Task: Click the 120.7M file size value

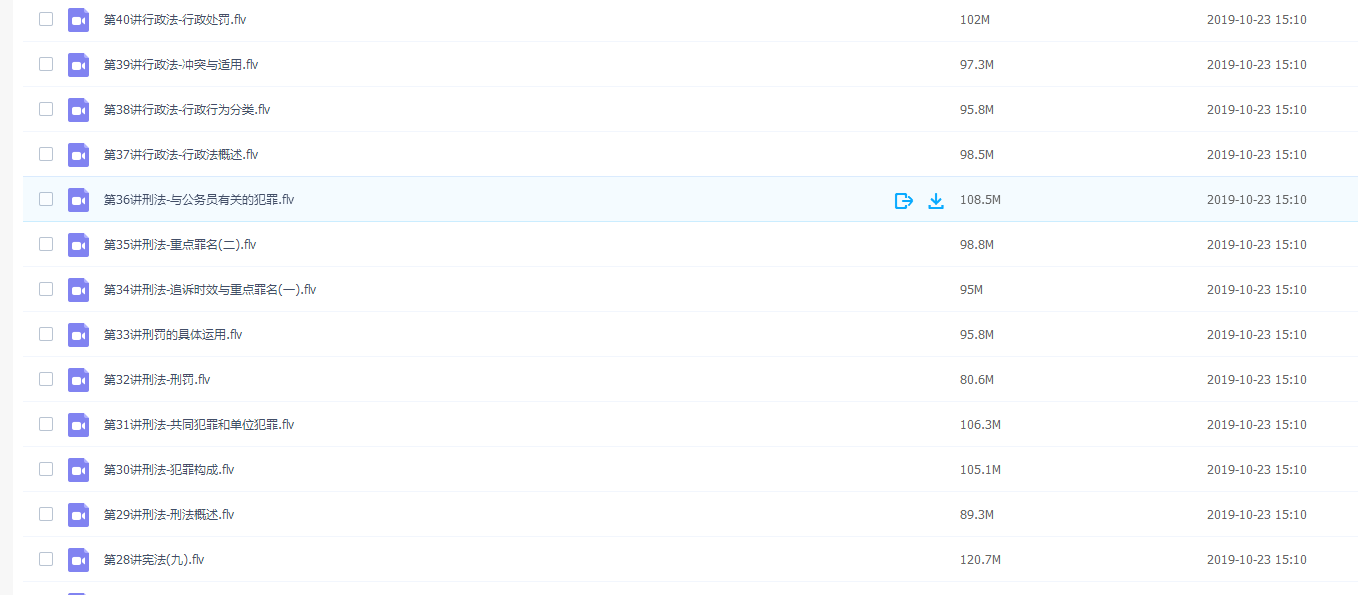Action: tap(980, 560)
